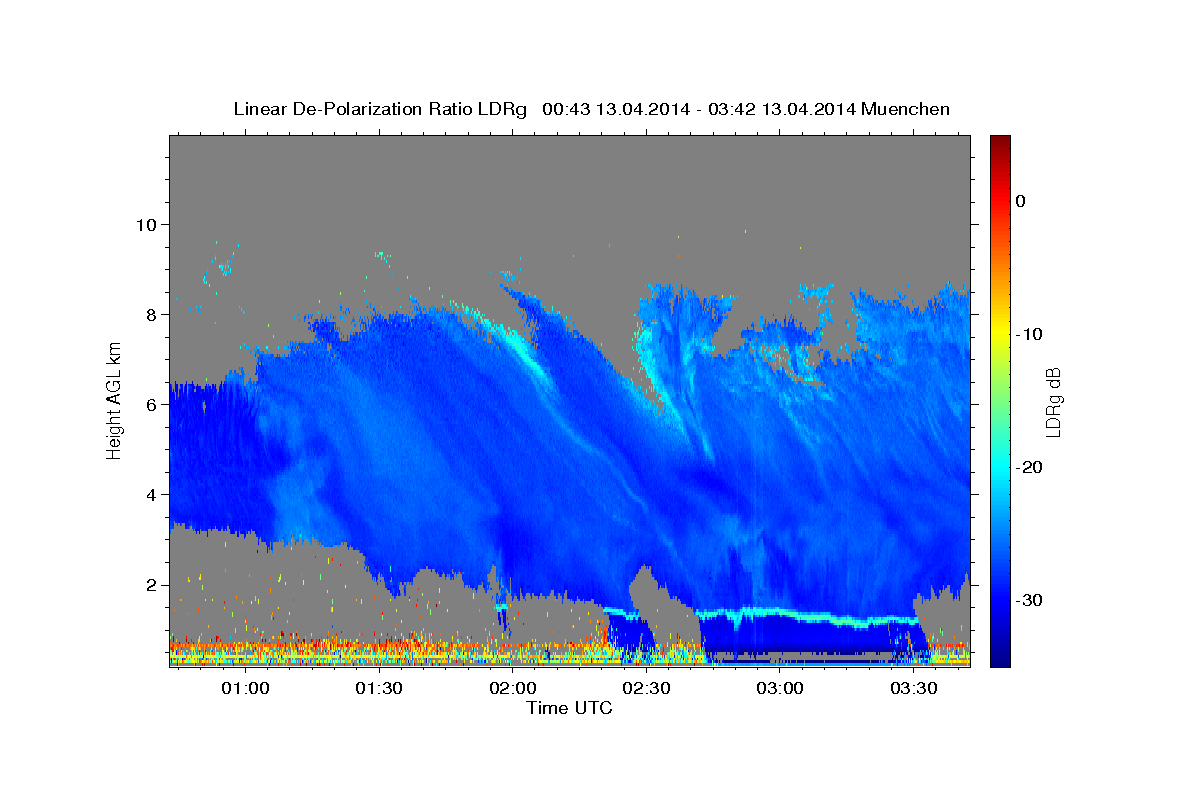Viewport: 1200px width, 800px height.
Task: Click the 03:30 time tick label
Action: [913, 689]
